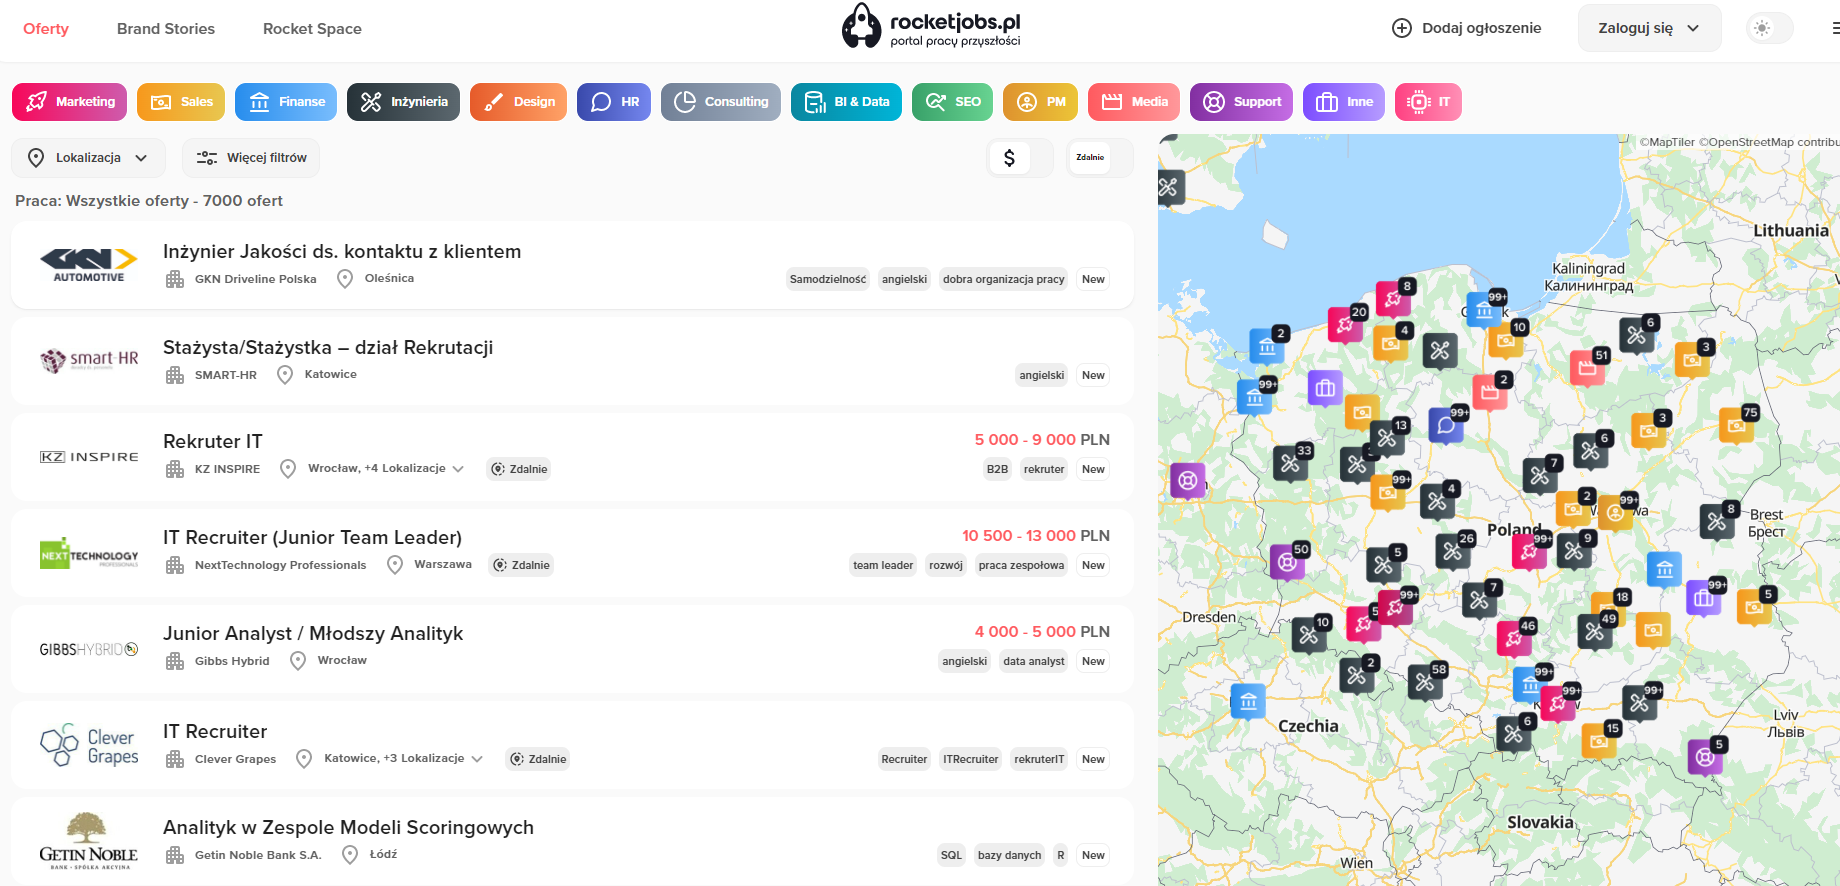Filter offers by PM category
The width and height of the screenshot is (1840, 886).
(x=1041, y=102)
